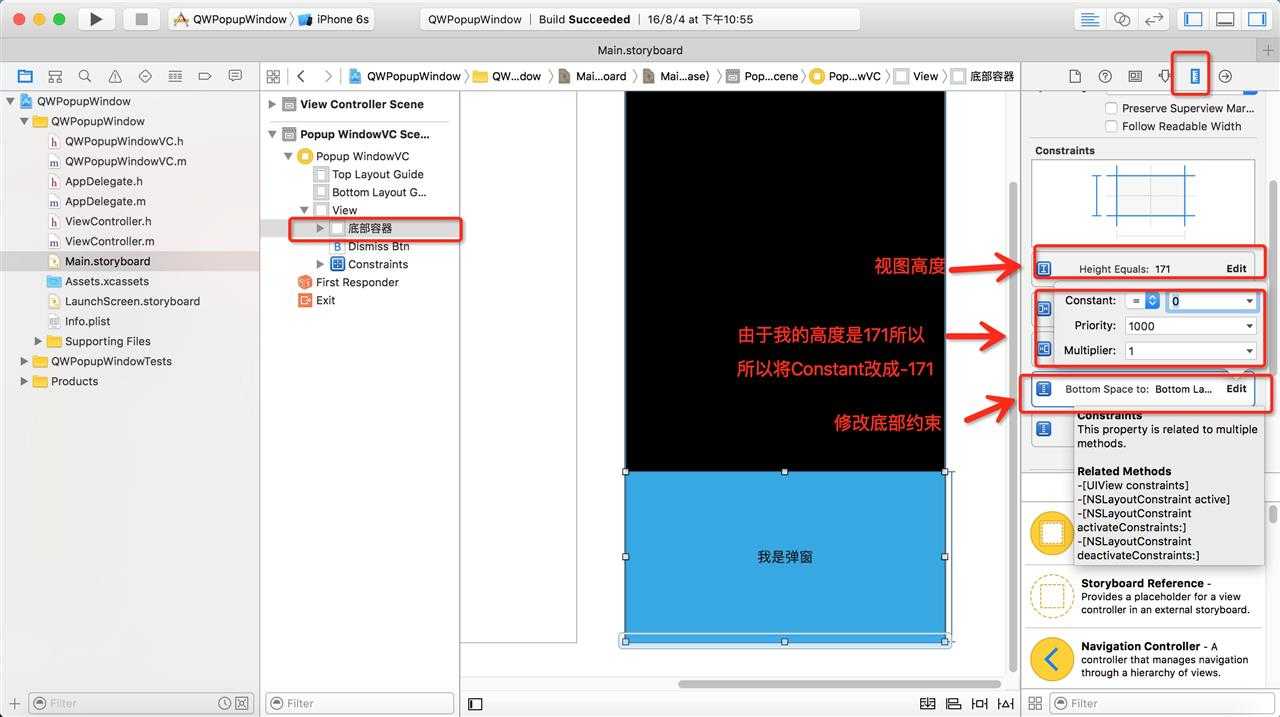Viewport: 1280px width, 717px height.
Task: Open the File inspector
Action: [x=1075, y=76]
